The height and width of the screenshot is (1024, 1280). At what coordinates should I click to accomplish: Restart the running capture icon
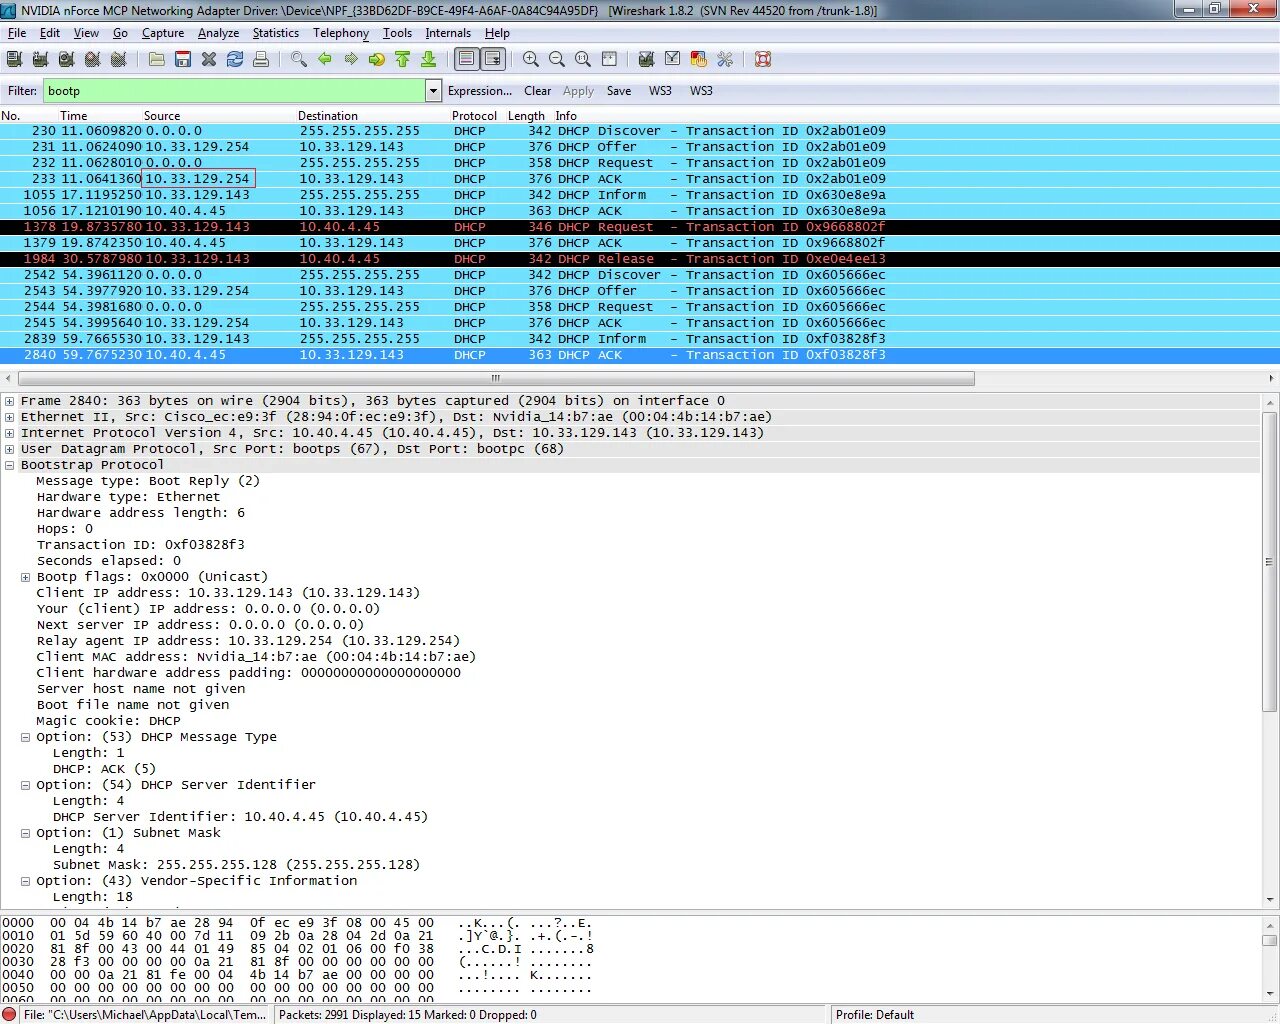118,59
